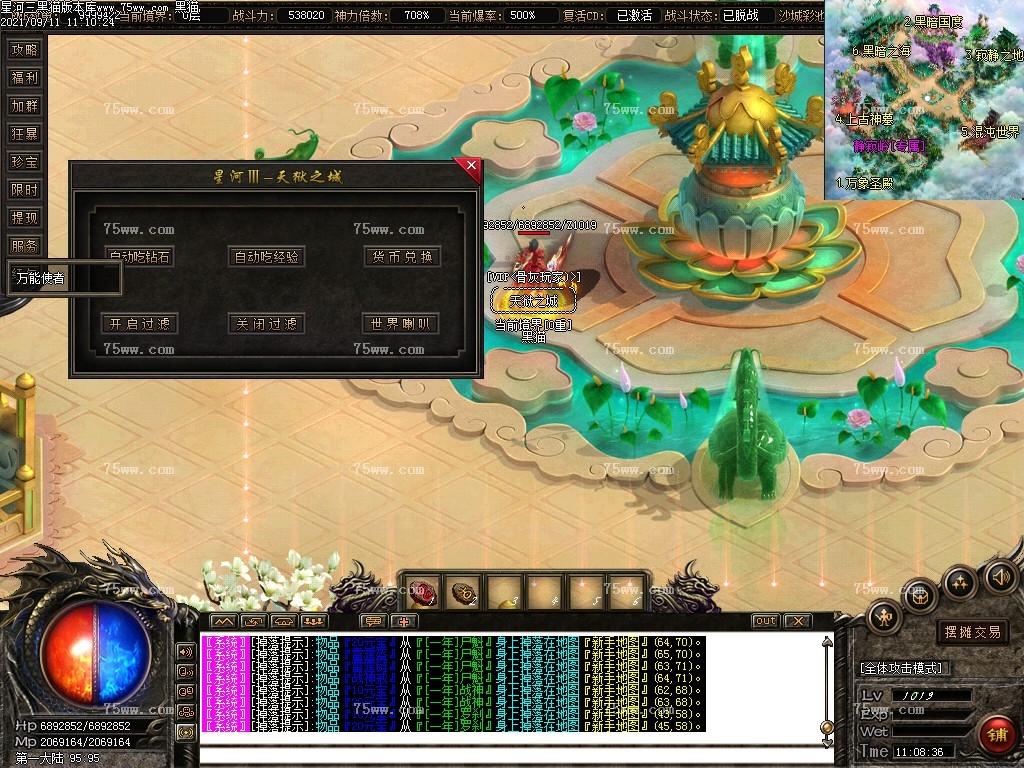Select quick slot 3

click(504, 592)
